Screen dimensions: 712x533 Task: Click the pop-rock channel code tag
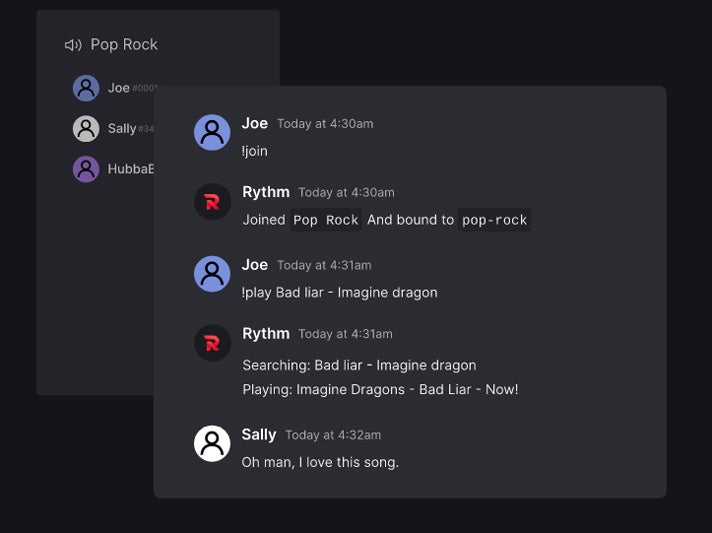point(494,220)
